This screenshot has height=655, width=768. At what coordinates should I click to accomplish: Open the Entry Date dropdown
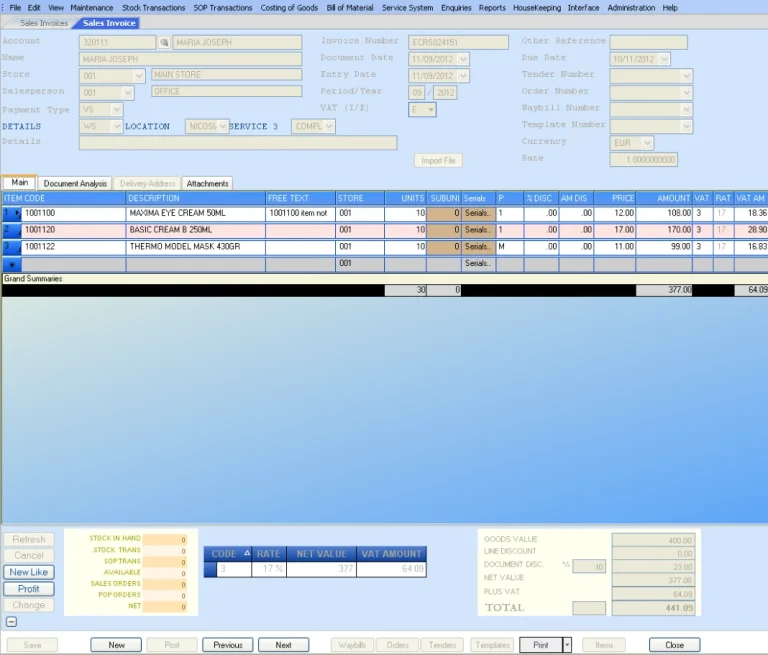click(x=463, y=76)
